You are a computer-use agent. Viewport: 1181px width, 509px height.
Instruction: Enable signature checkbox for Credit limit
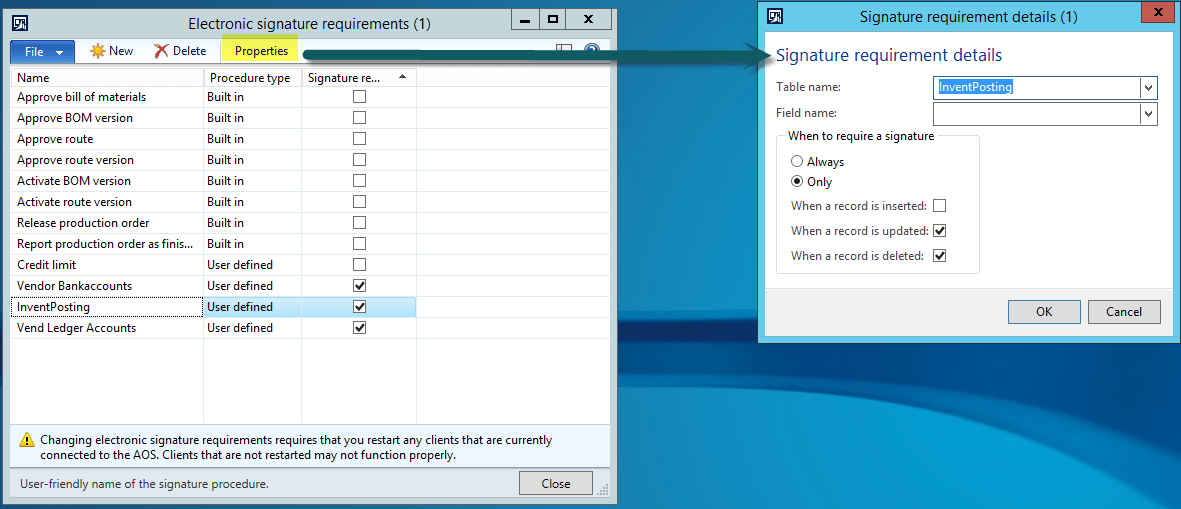point(359,265)
